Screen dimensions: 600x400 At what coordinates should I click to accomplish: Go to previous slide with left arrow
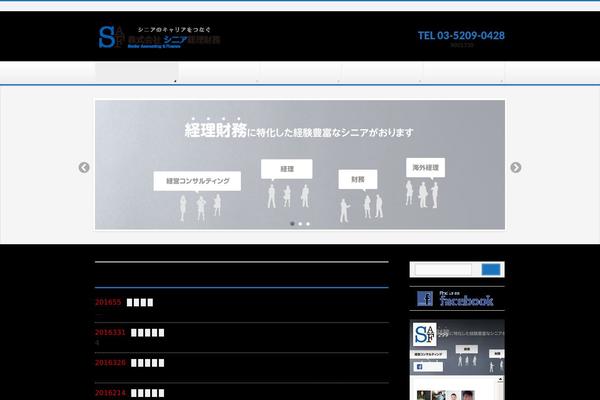(84, 167)
